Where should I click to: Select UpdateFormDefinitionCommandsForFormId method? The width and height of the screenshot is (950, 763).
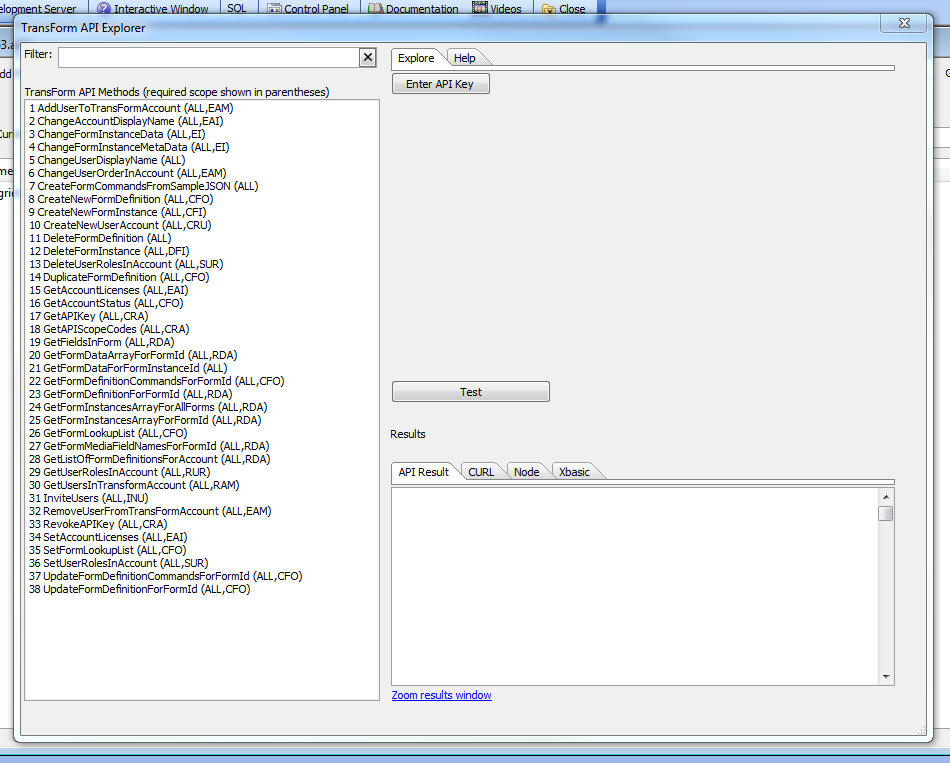click(x=165, y=576)
